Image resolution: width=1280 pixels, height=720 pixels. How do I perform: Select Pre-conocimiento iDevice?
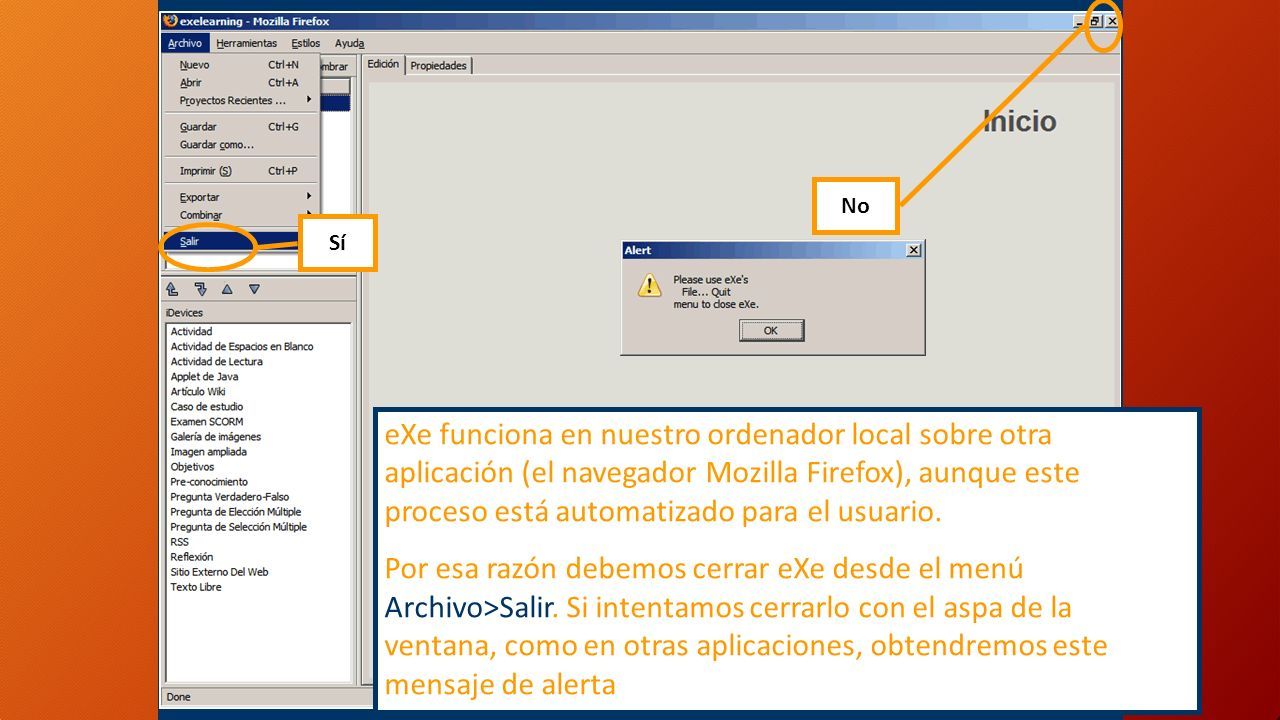(x=209, y=482)
